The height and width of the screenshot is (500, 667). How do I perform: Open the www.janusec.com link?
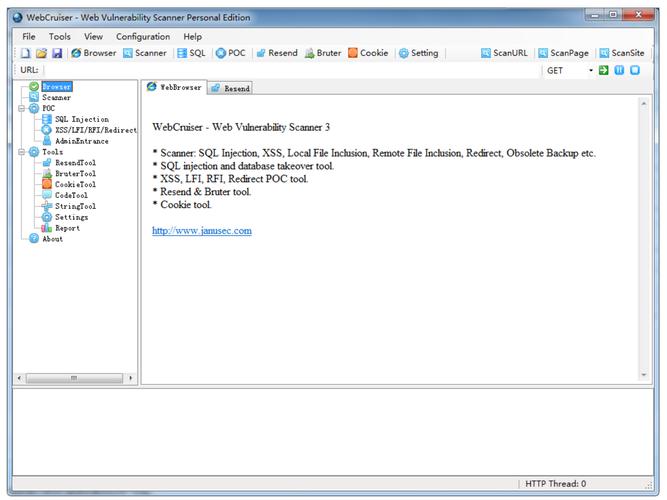point(201,230)
